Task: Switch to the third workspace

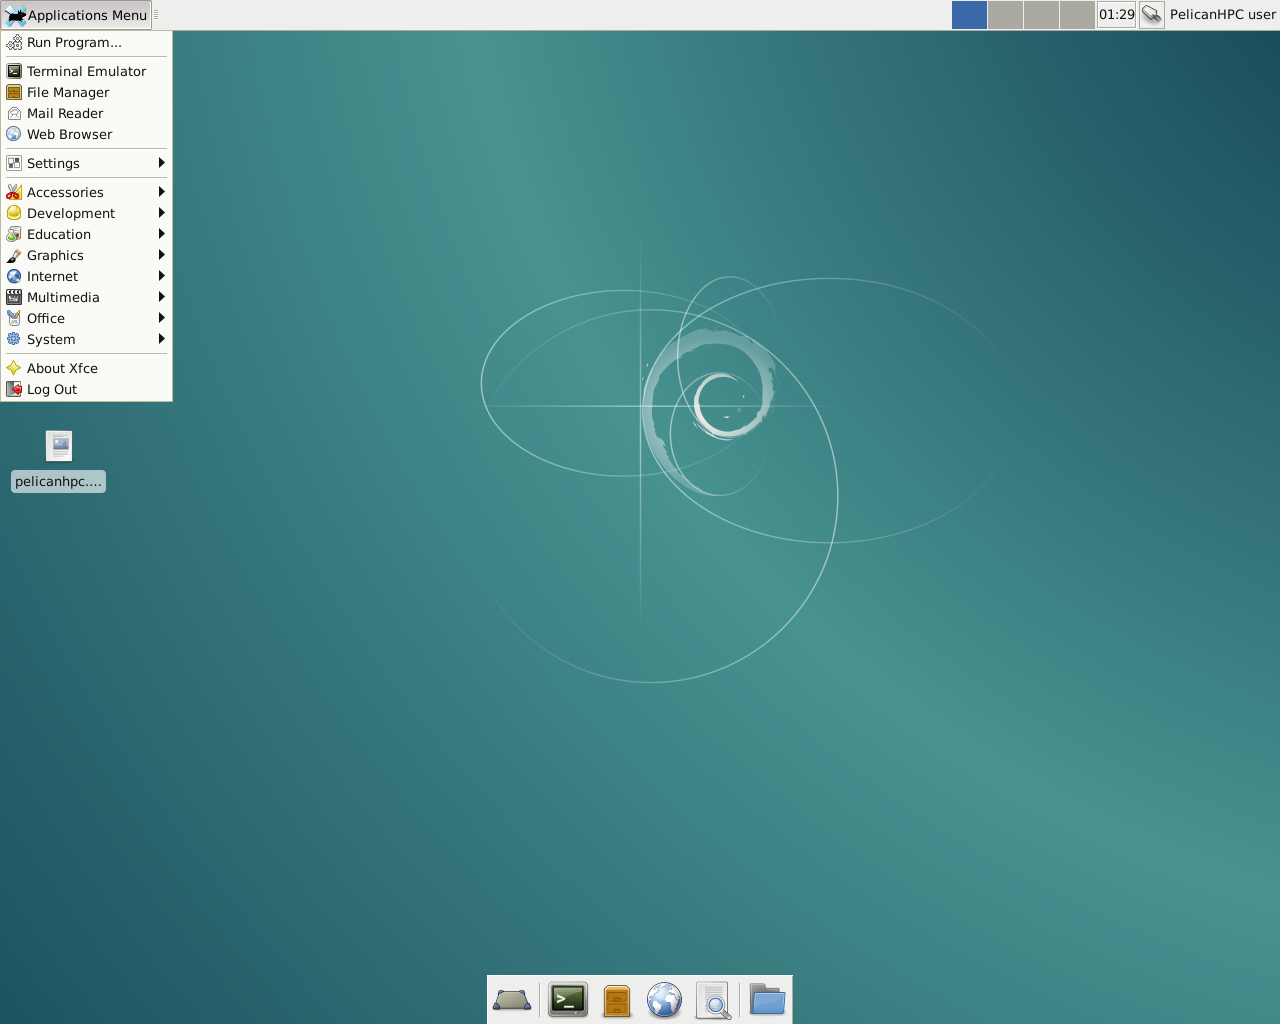Action: point(1041,15)
